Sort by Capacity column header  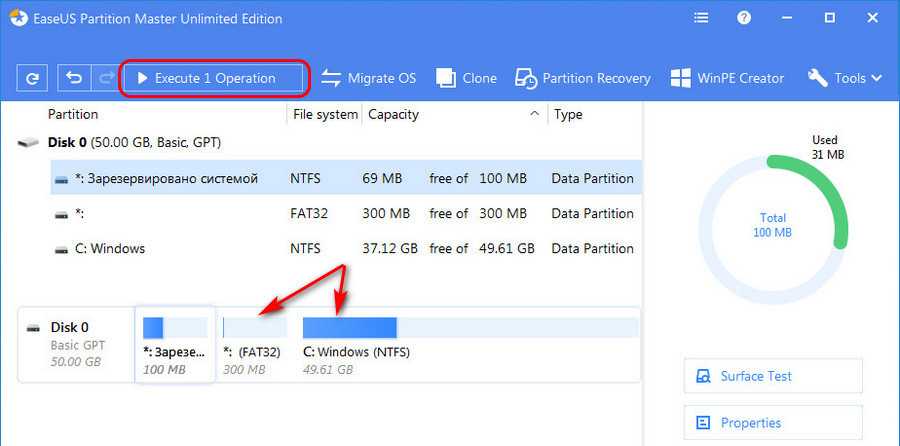[393, 114]
